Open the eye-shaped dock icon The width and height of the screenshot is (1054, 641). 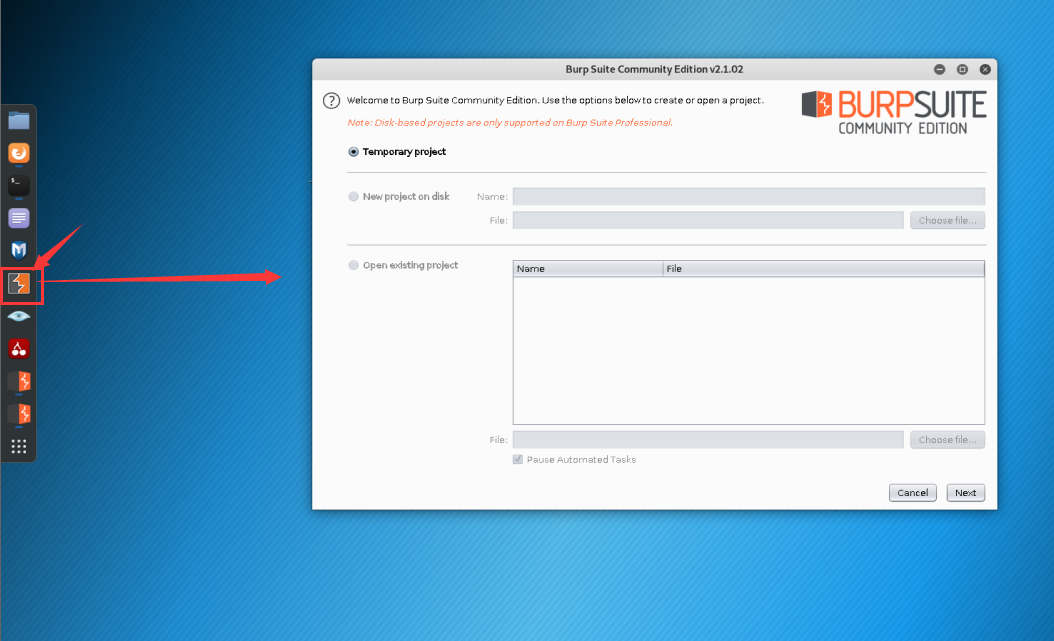tap(19, 316)
